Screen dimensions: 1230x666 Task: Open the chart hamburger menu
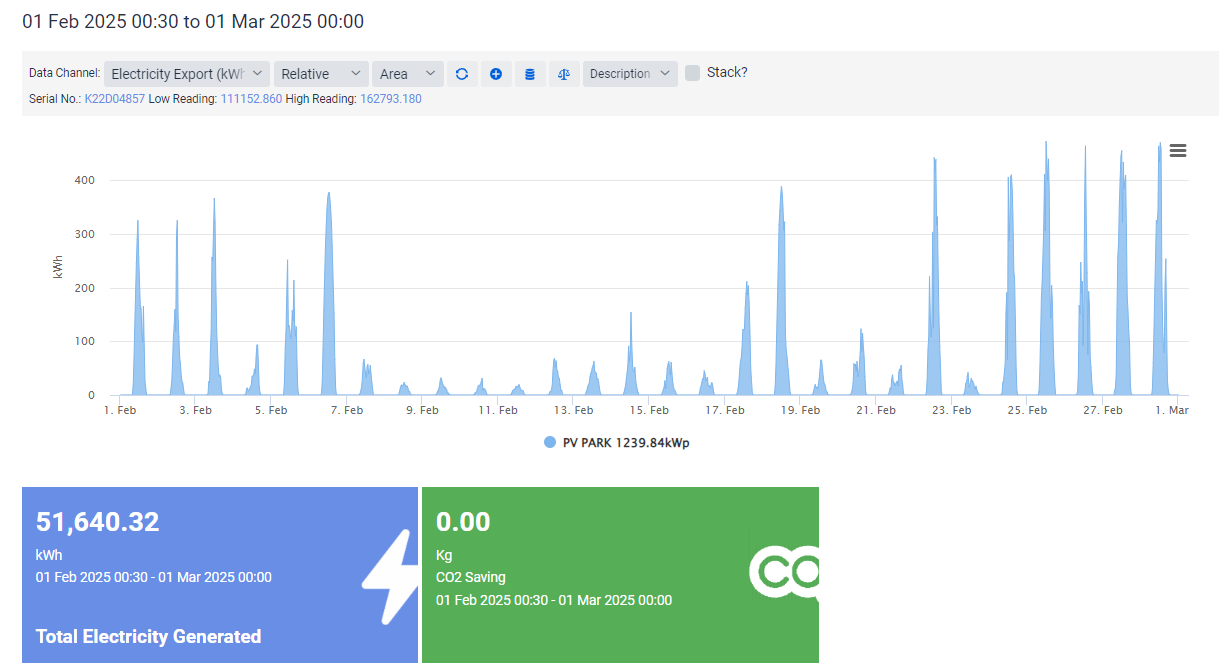click(x=1178, y=150)
